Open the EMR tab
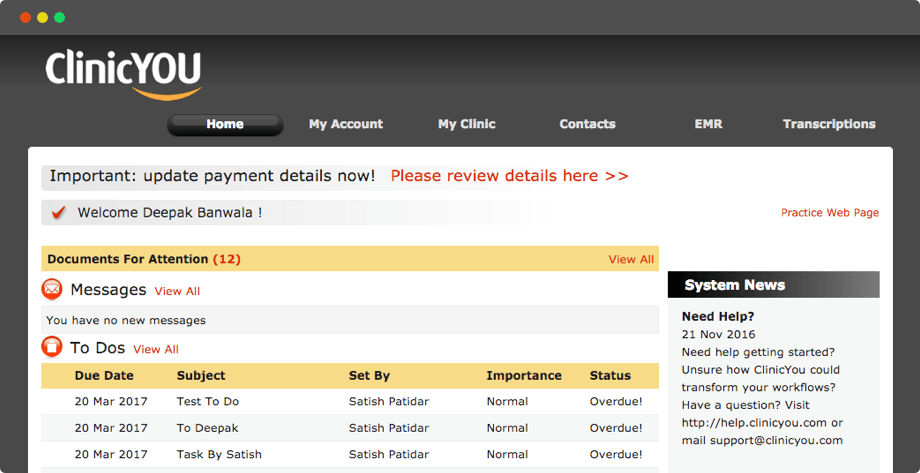This screenshot has width=920, height=473. 708,124
